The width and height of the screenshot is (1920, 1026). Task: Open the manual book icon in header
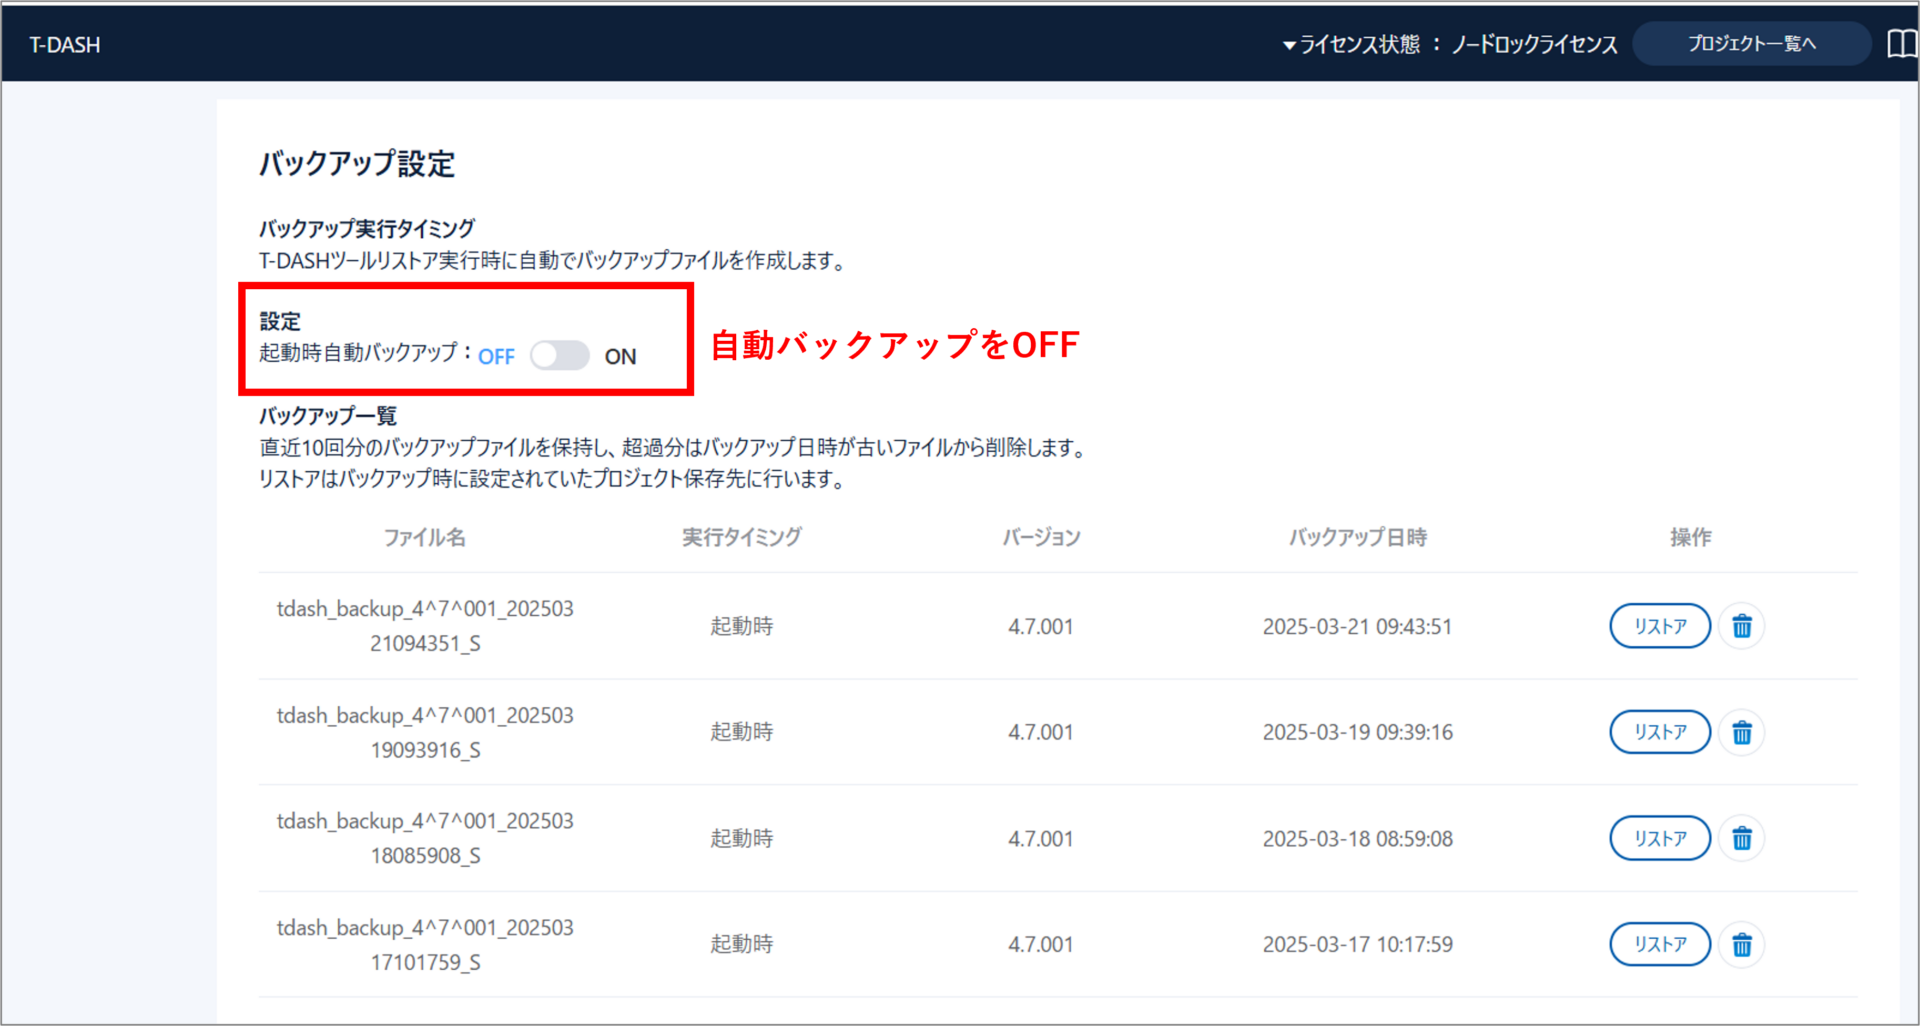point(1900,44)
